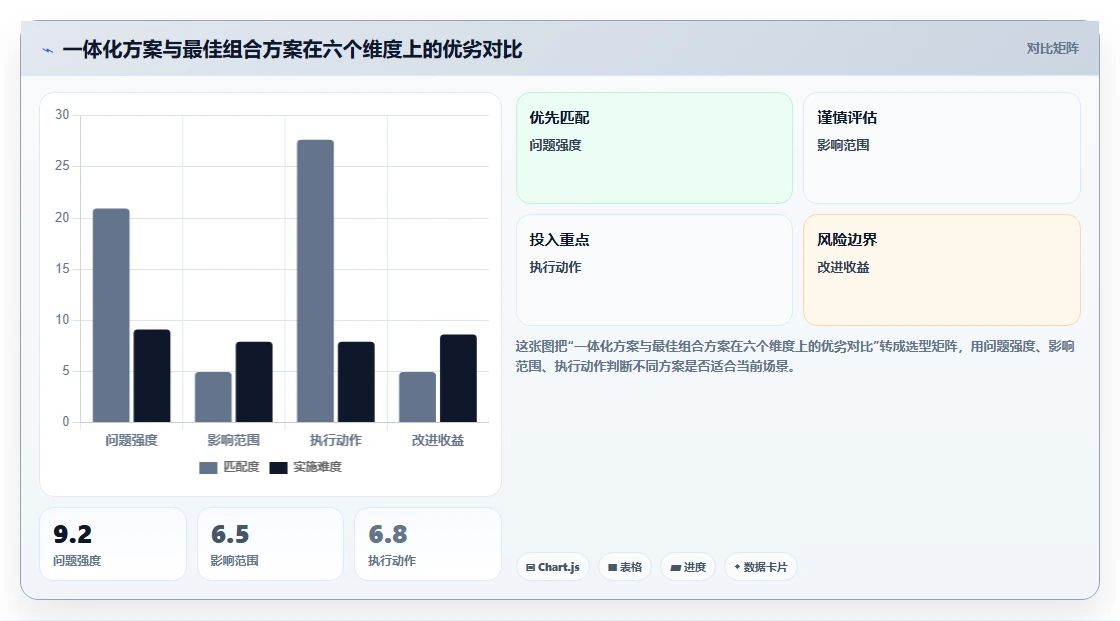Toggle the 实施难度 legend swatch
1120x621 pixels.
pyautogui.click(x=278, y=467)
